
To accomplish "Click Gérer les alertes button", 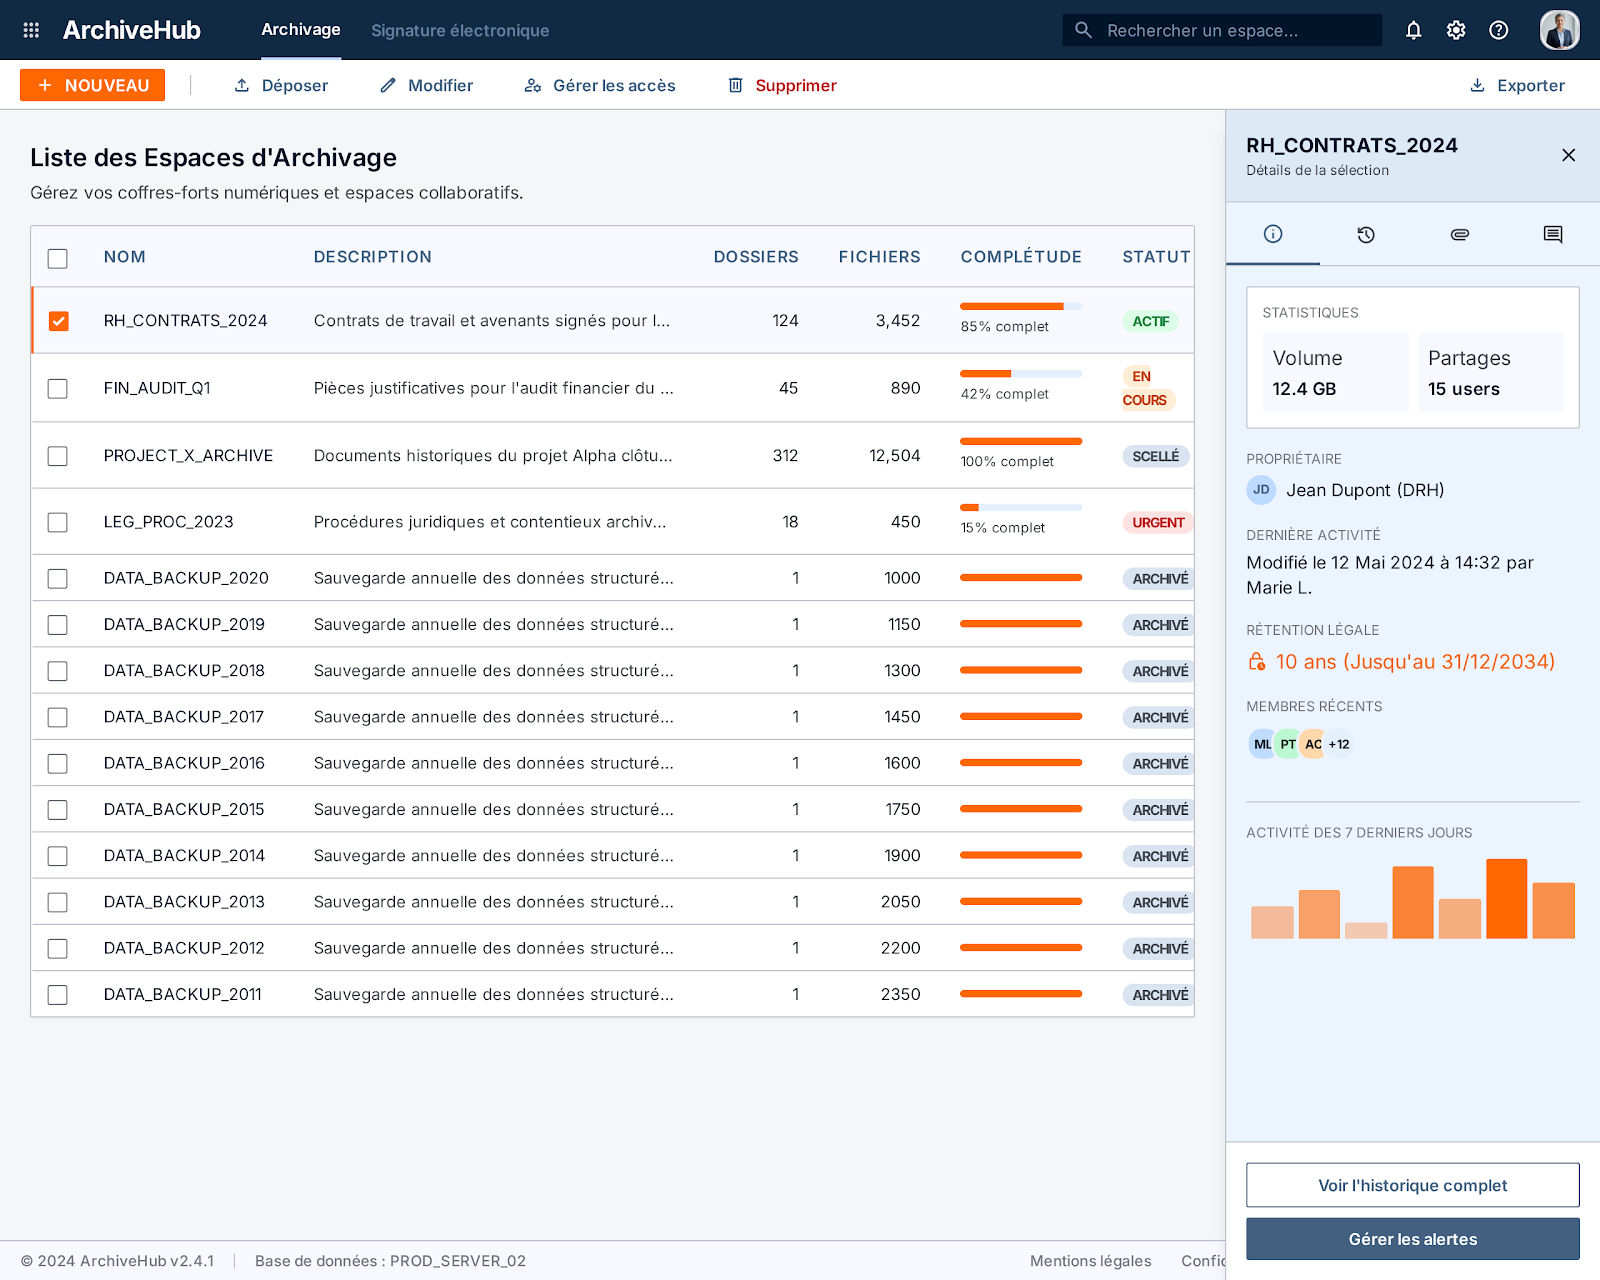I will pos(1412,1239).
